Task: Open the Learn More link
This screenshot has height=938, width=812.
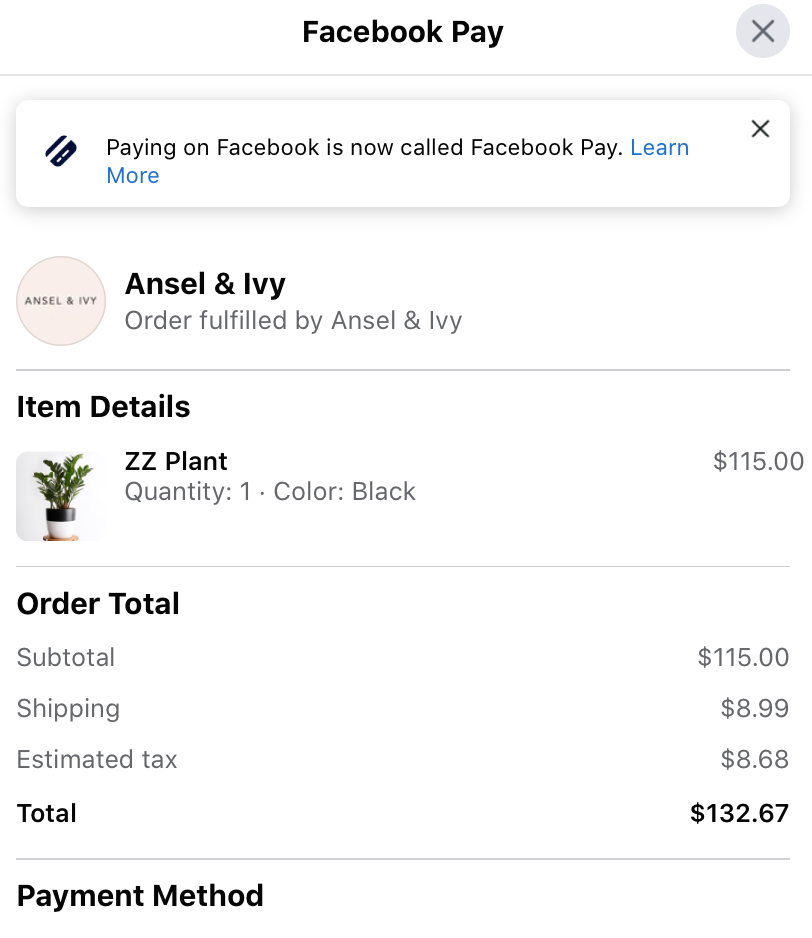Action: pos(660,147)
